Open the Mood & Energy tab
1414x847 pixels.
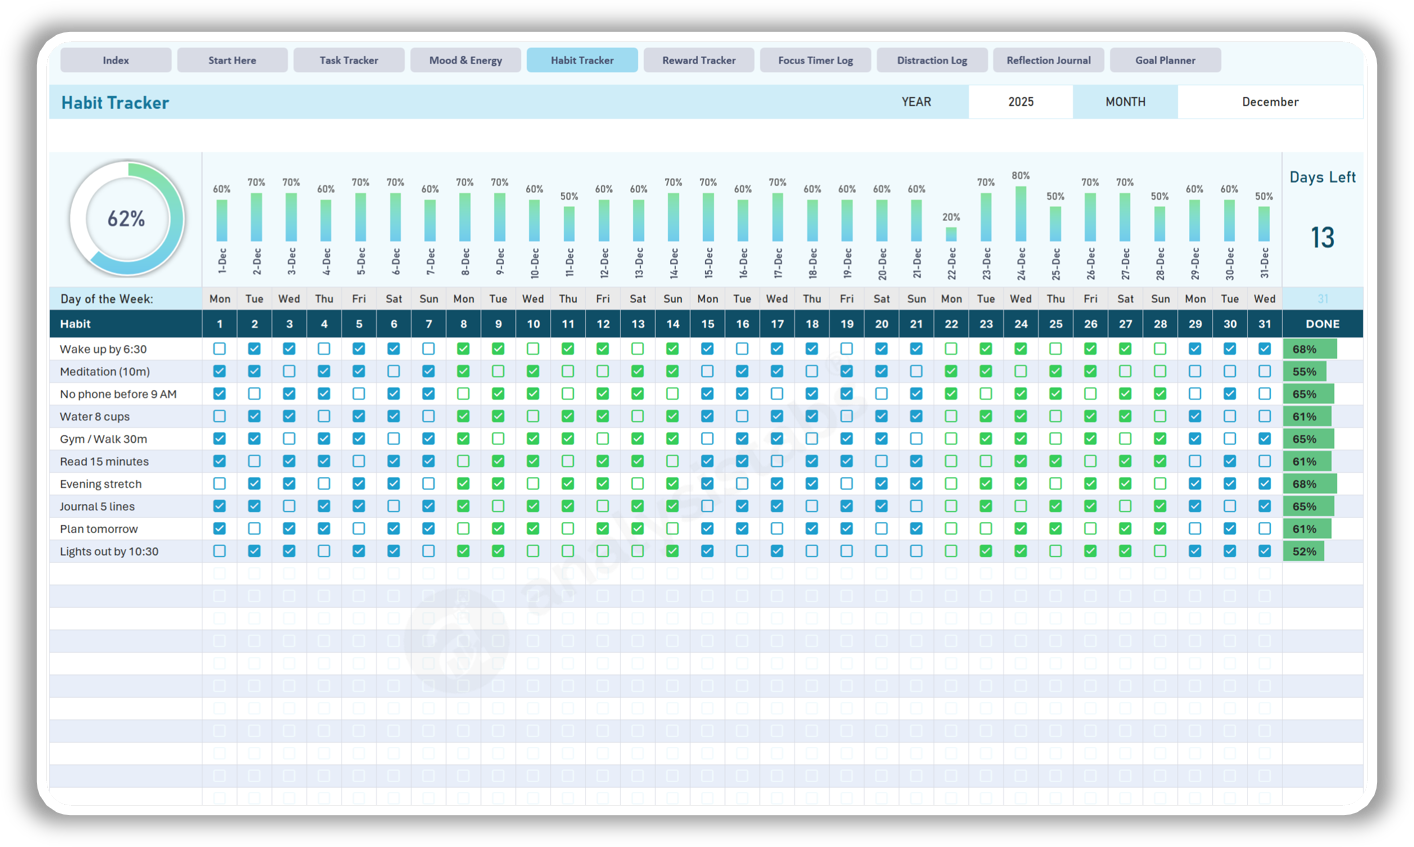[465, 60]
